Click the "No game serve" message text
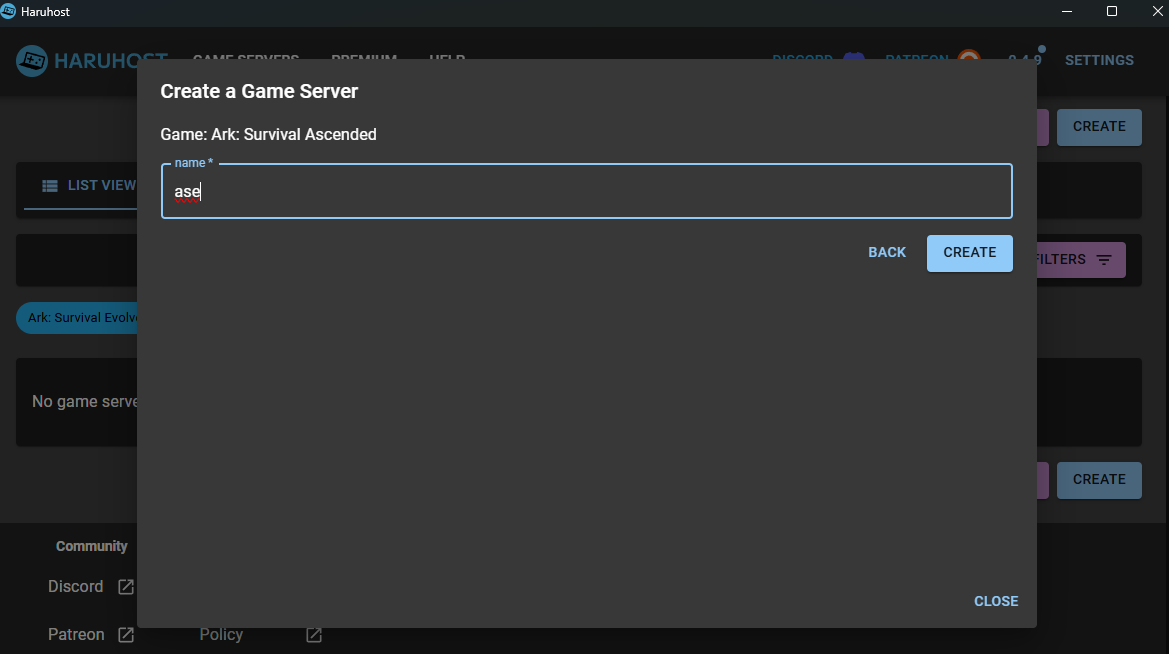 [x=84, y=402]
